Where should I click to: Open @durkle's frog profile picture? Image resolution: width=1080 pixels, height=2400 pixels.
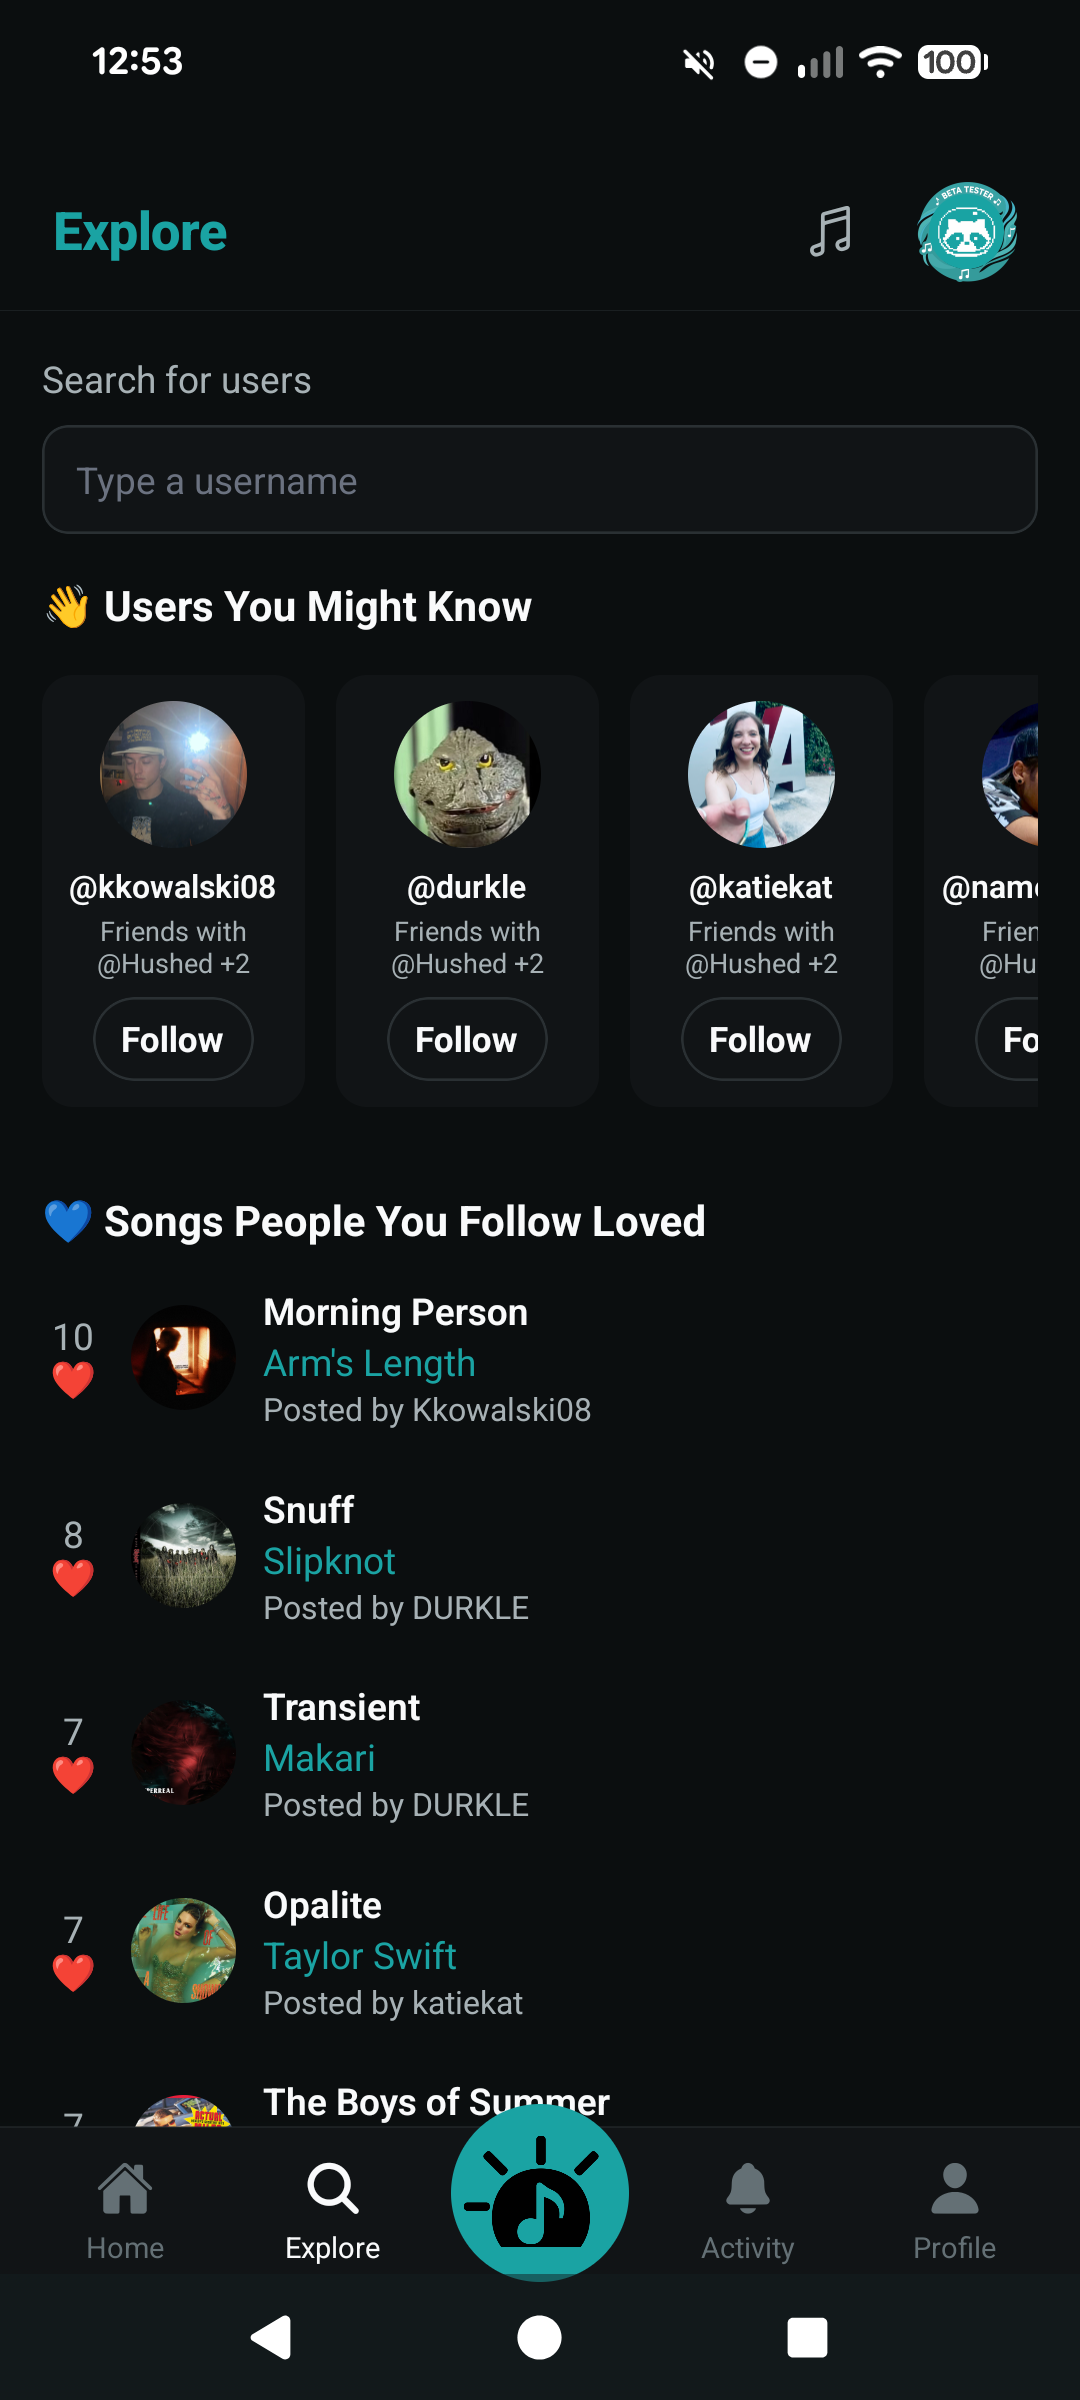tap(467, 774)
